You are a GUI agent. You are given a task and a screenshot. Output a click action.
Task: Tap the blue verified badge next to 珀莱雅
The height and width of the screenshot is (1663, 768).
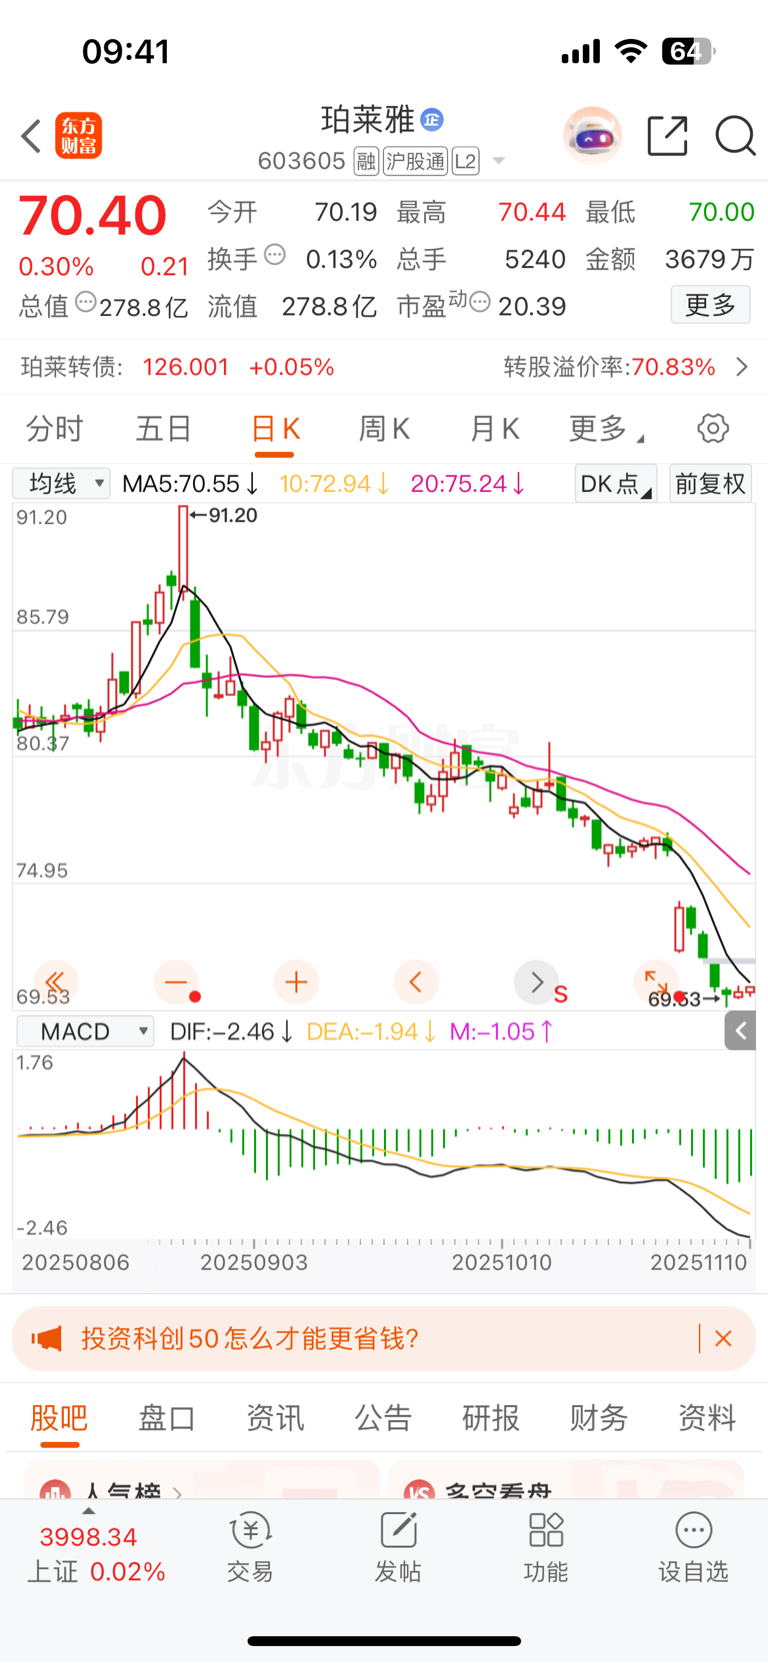432,119
